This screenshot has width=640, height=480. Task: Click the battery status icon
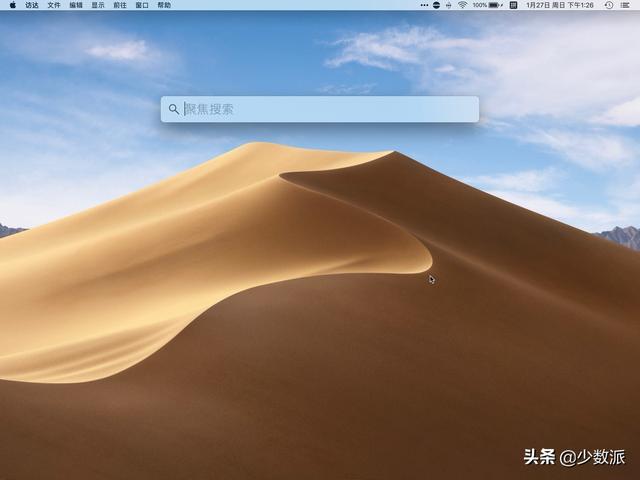coord(495,5)
